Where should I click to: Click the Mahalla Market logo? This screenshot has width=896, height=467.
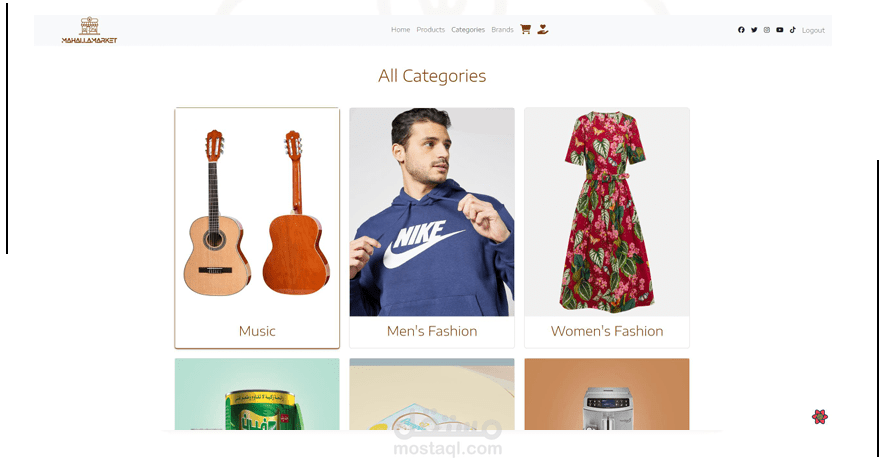(x=89, y=30)
